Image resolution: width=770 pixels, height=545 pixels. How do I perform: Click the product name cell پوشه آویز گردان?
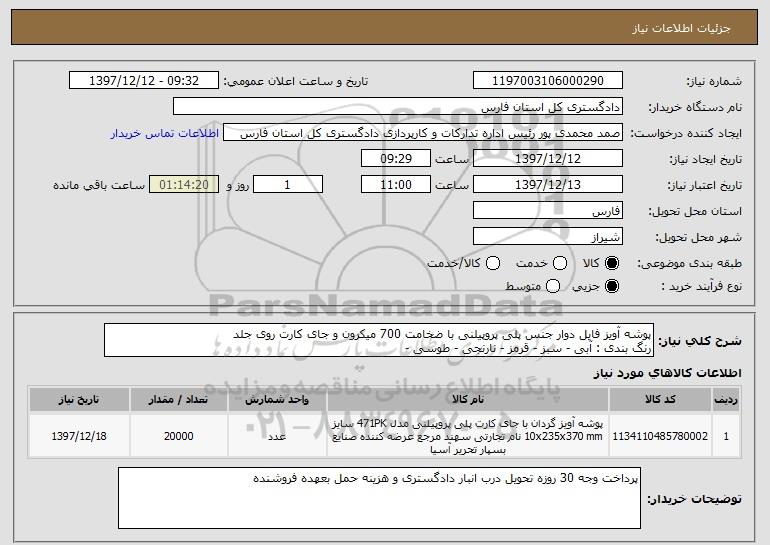coord(468,436)
